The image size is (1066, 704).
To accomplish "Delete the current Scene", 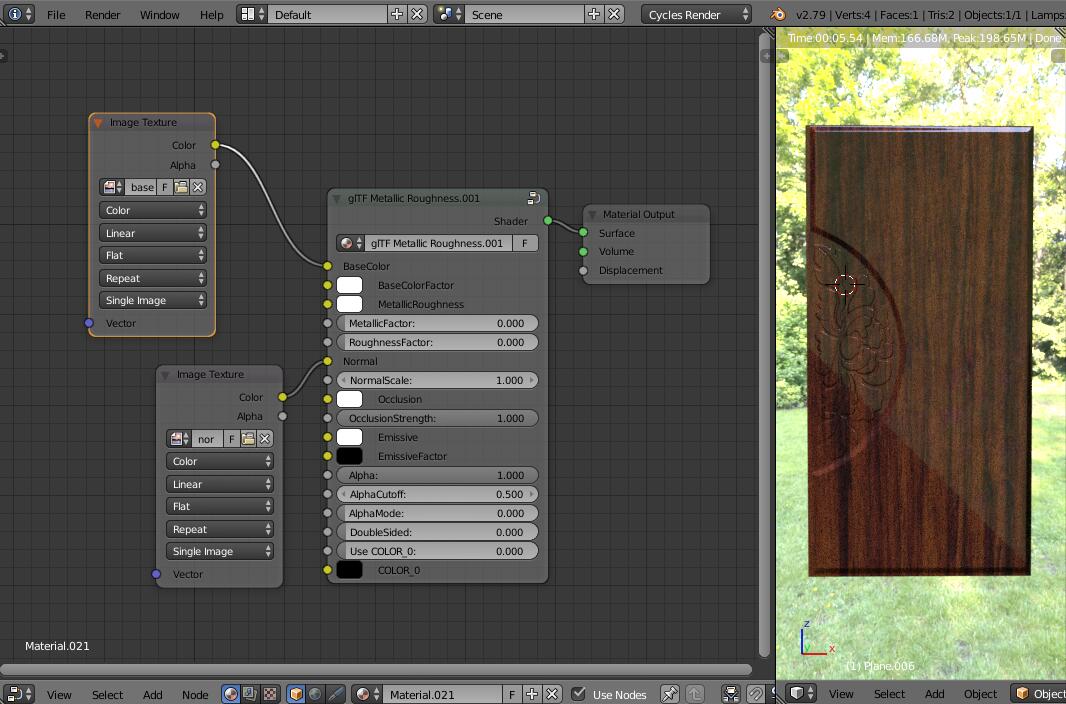I will 615,14.
